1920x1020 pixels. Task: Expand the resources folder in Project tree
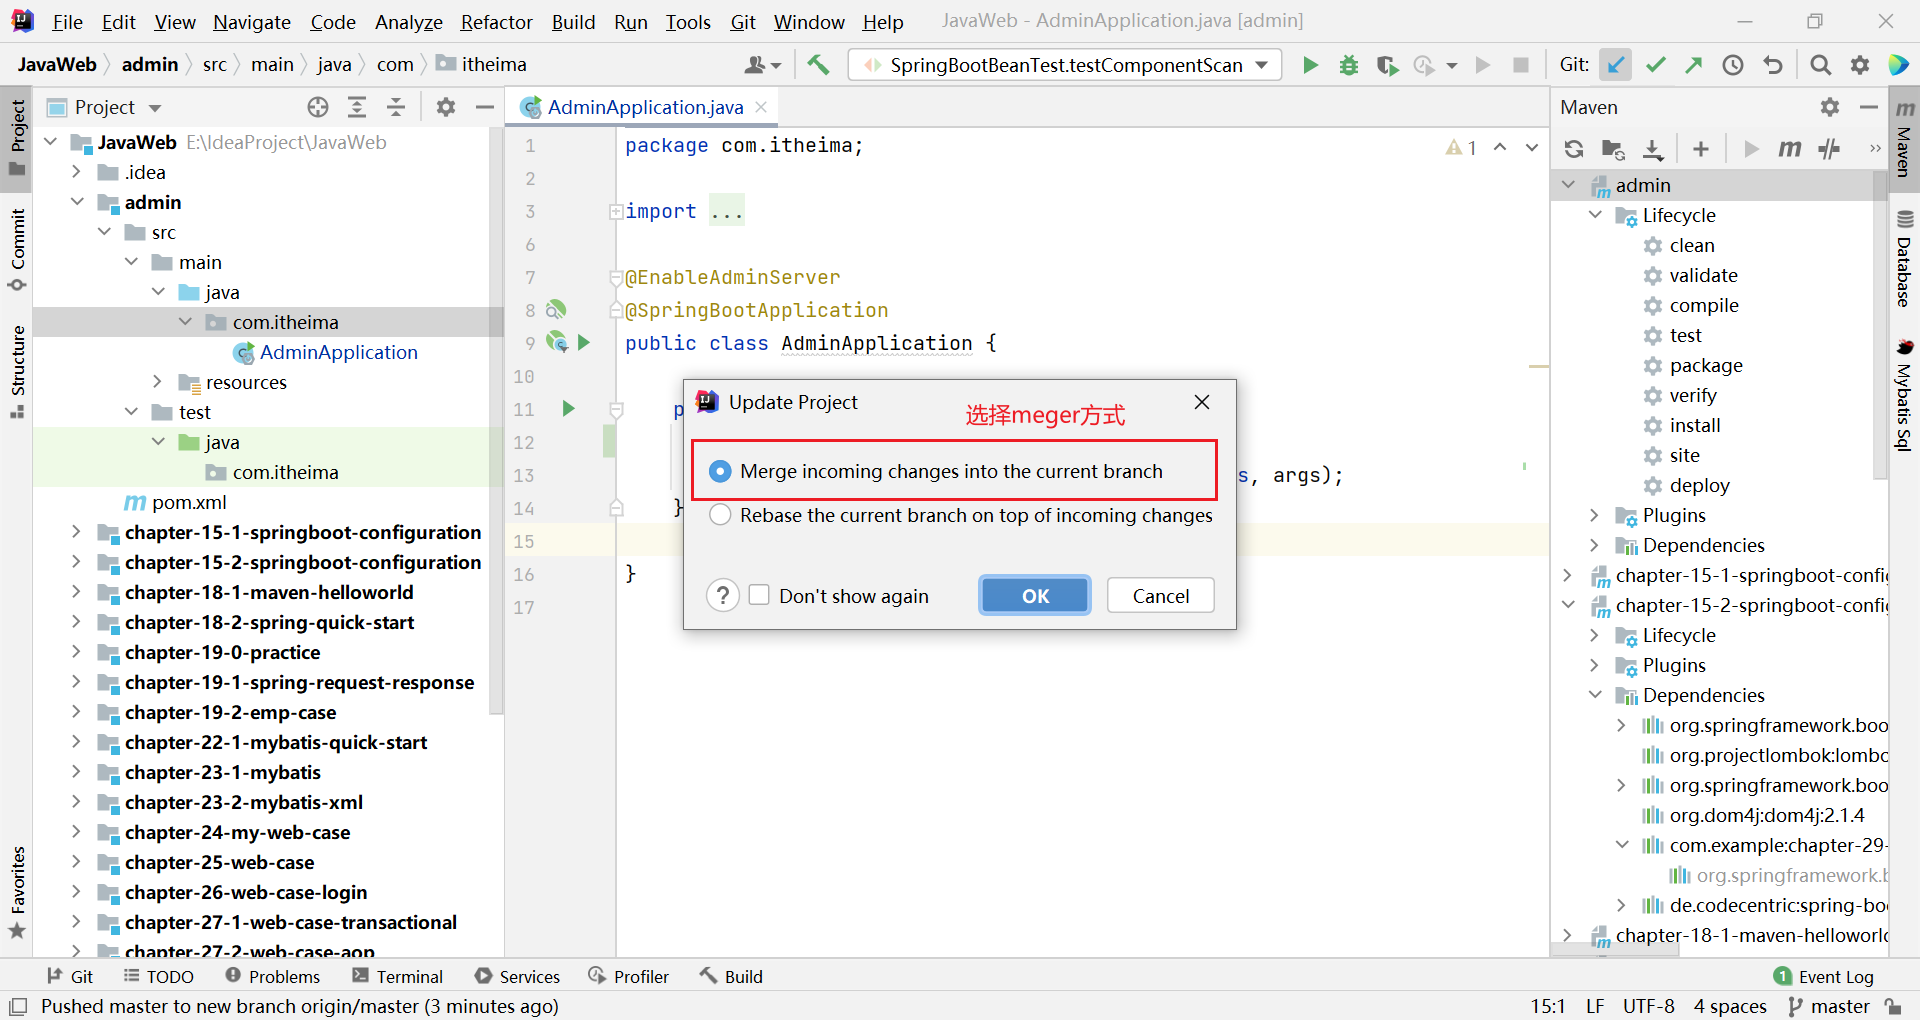[157, 382]
